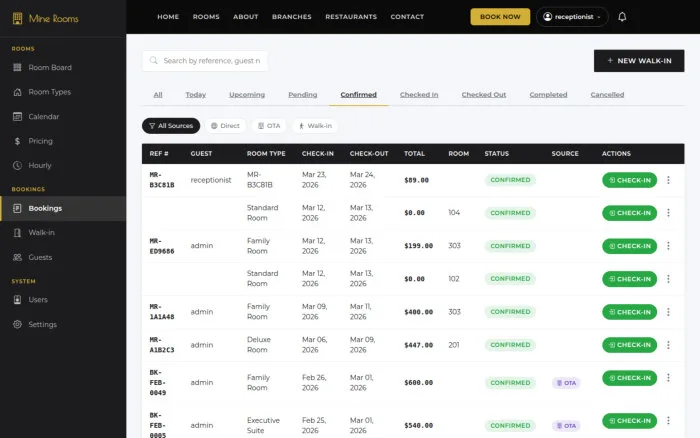The width and height of the screenshot is (700, 438).
Task: Click the ROOM TYPE column header
Action: pos(266,154)
